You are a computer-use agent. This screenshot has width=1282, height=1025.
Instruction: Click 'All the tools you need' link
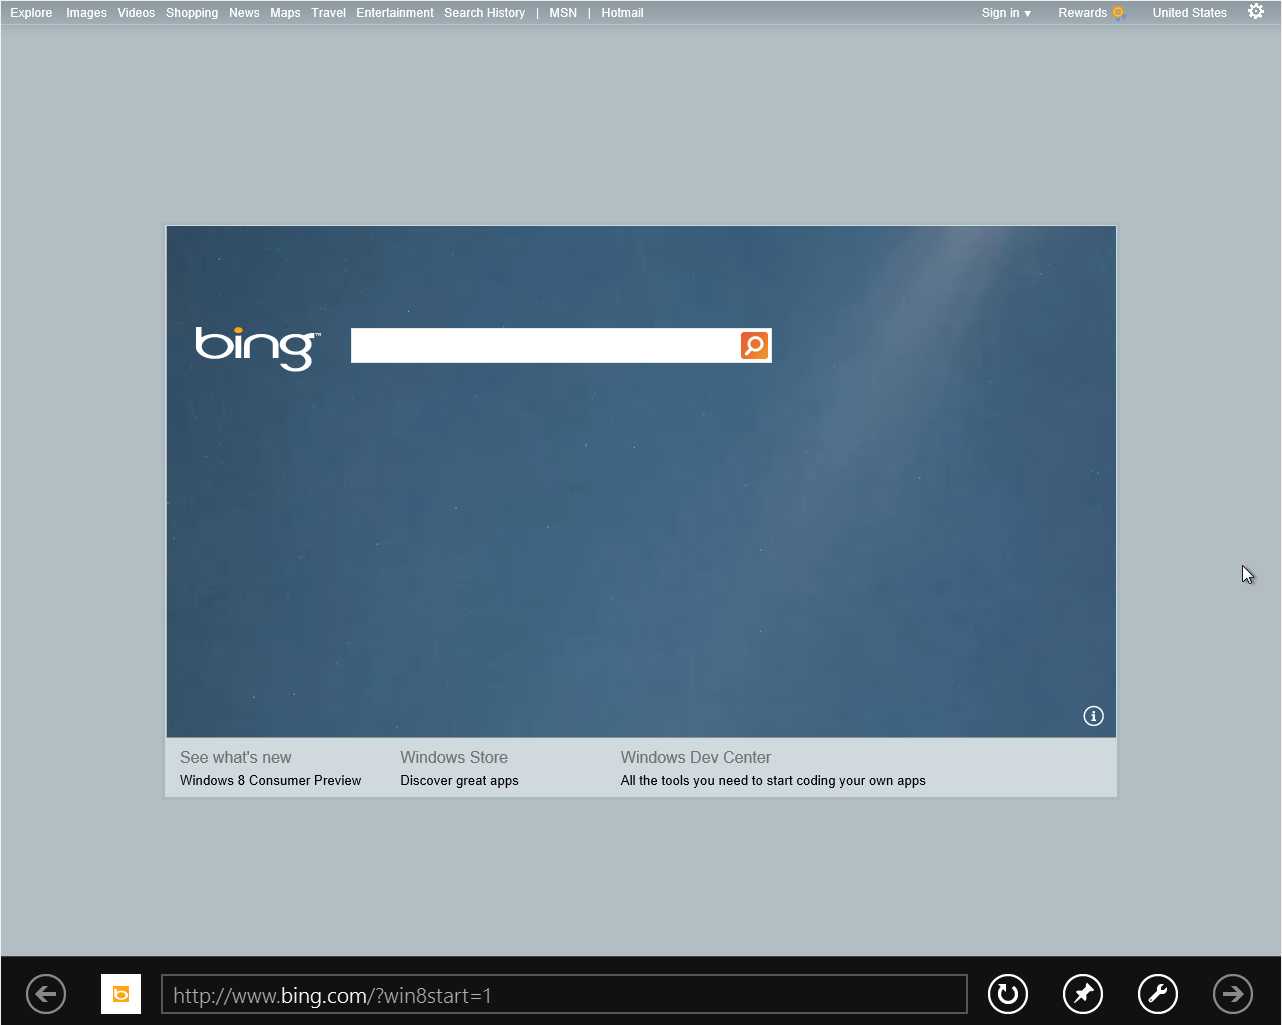(773, 781)
